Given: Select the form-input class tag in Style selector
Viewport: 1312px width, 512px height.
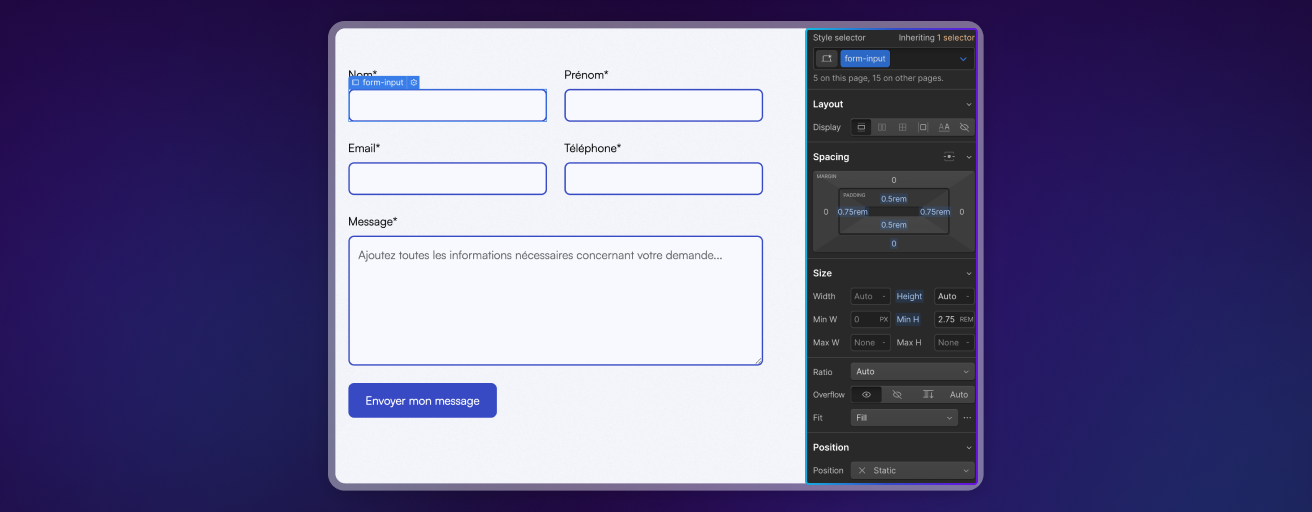Looking at the screenshot, I should point(865,59).
